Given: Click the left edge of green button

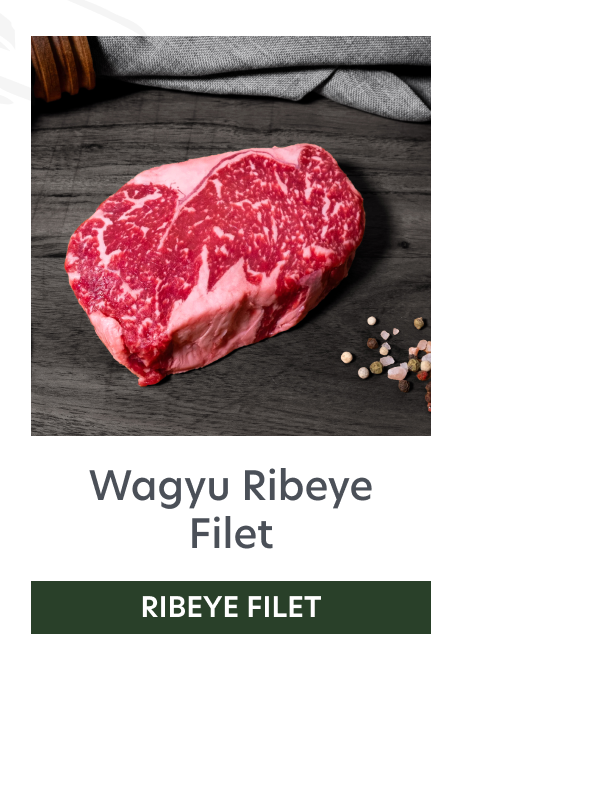Looking at the screenshot, I should click(x=35, y=607).
